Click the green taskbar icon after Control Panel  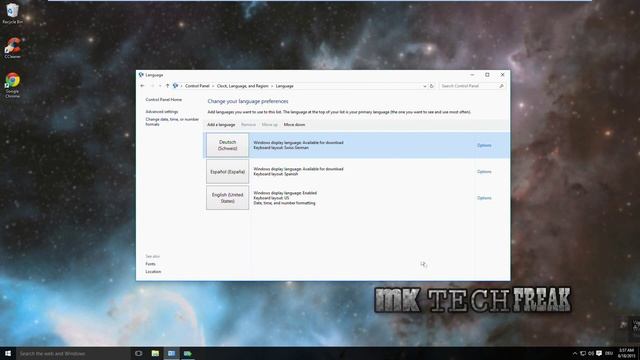click(x=188, y=353)
